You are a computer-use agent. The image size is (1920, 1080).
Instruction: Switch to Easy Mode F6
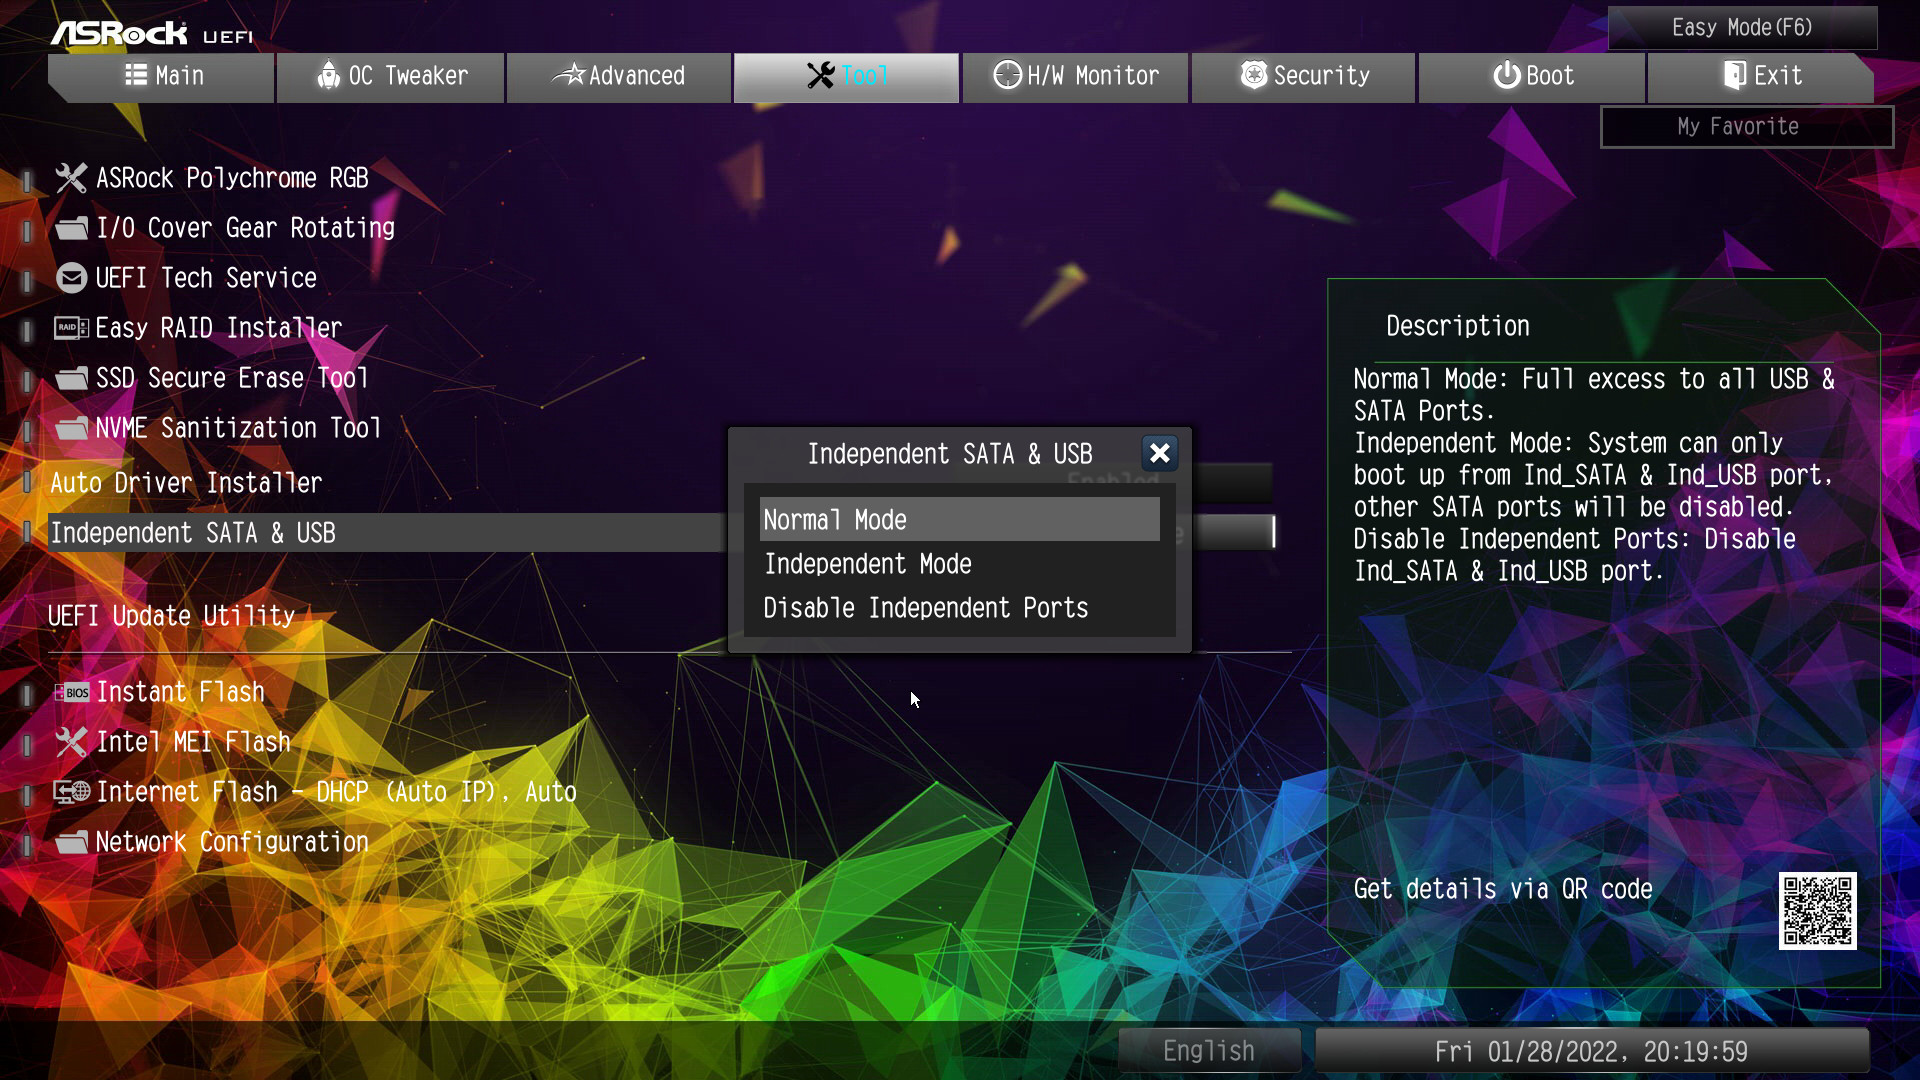click(x=1738, y=26)
